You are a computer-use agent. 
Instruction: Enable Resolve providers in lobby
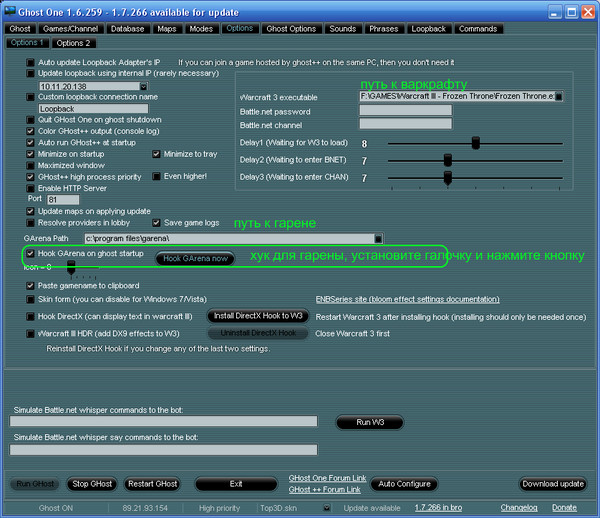(x=30, y=223)
